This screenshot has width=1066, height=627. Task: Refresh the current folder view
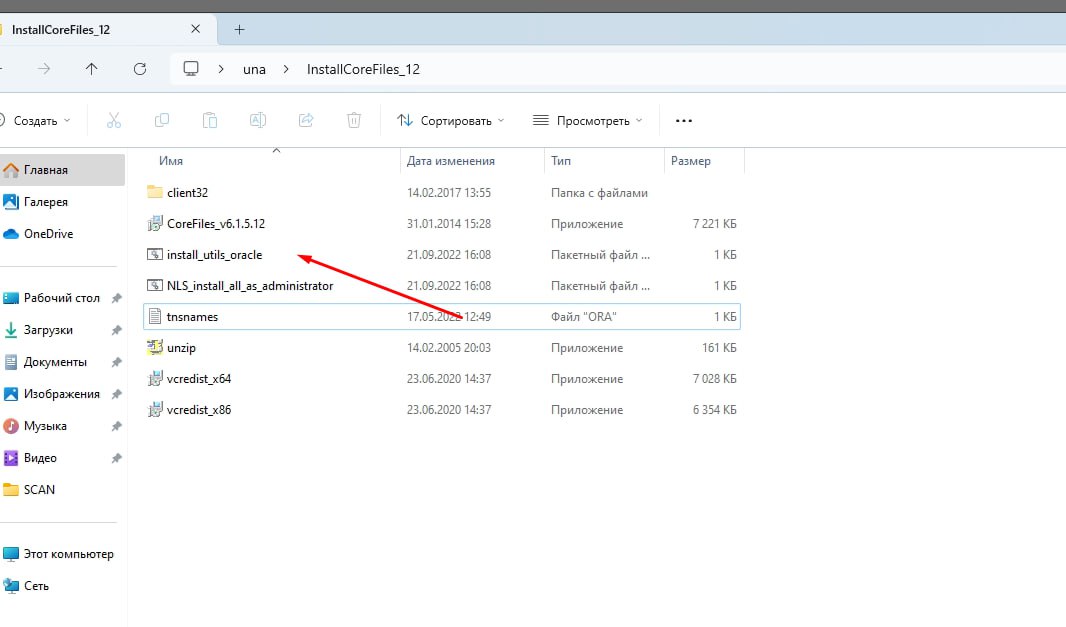pyautogui.click(x=140, y=69)
